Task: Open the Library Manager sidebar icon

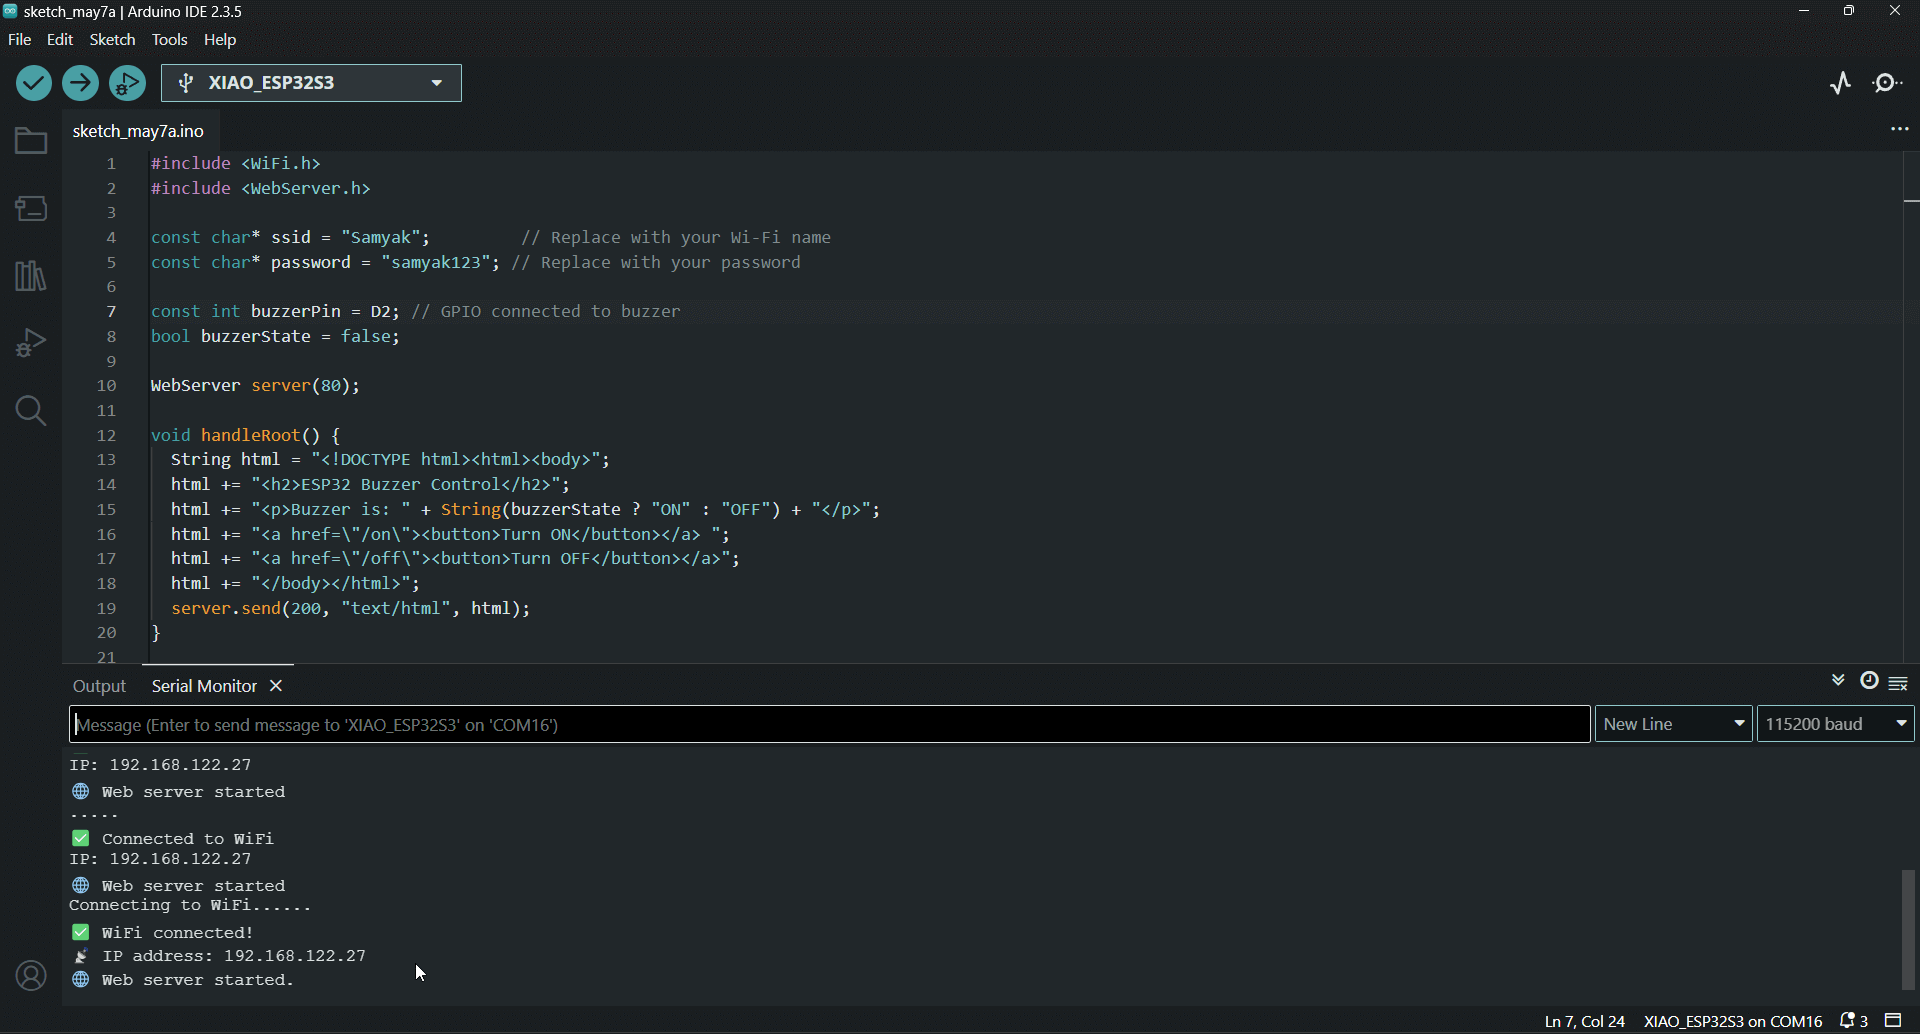Action: [x=31, y=276]
